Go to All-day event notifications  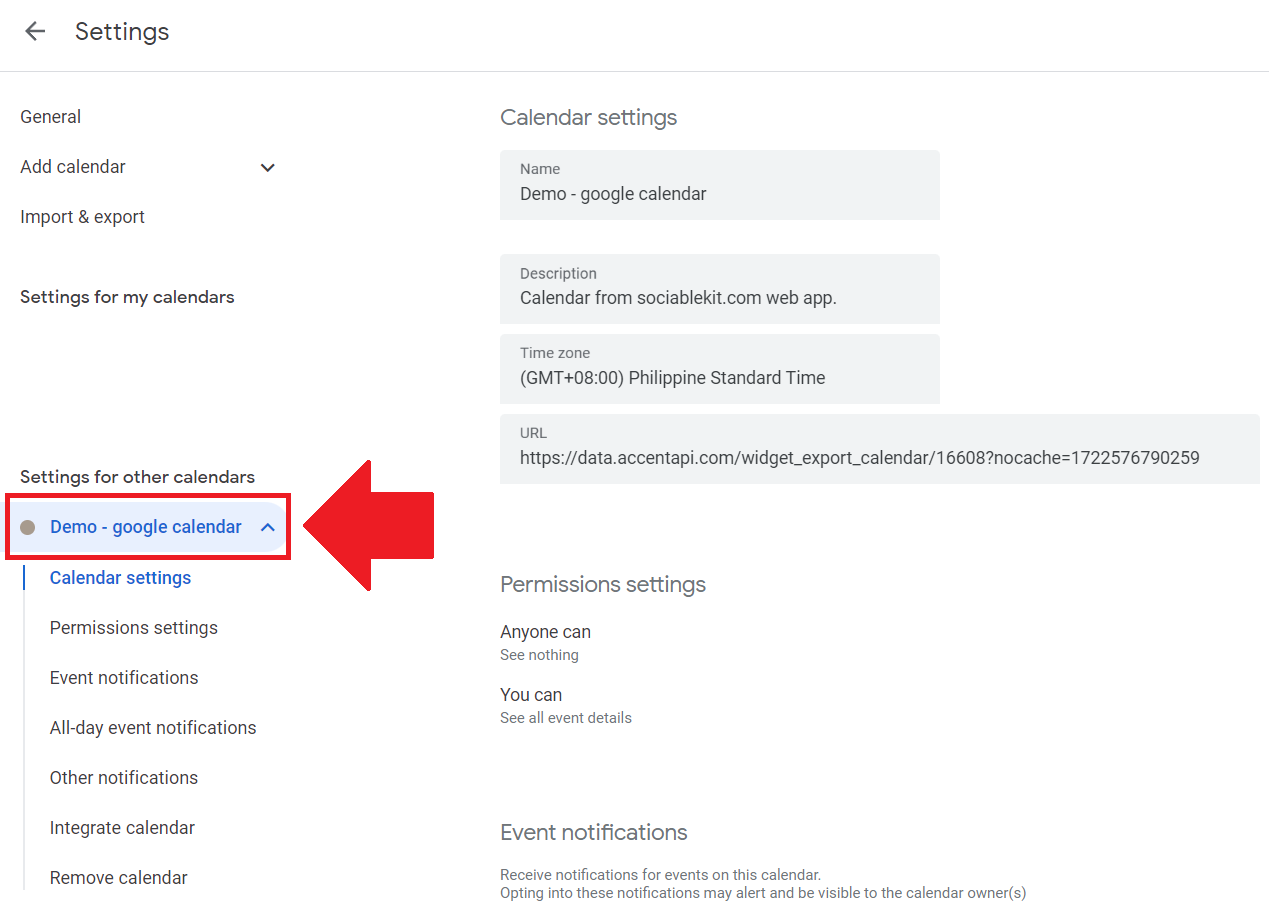coord(153,728)
